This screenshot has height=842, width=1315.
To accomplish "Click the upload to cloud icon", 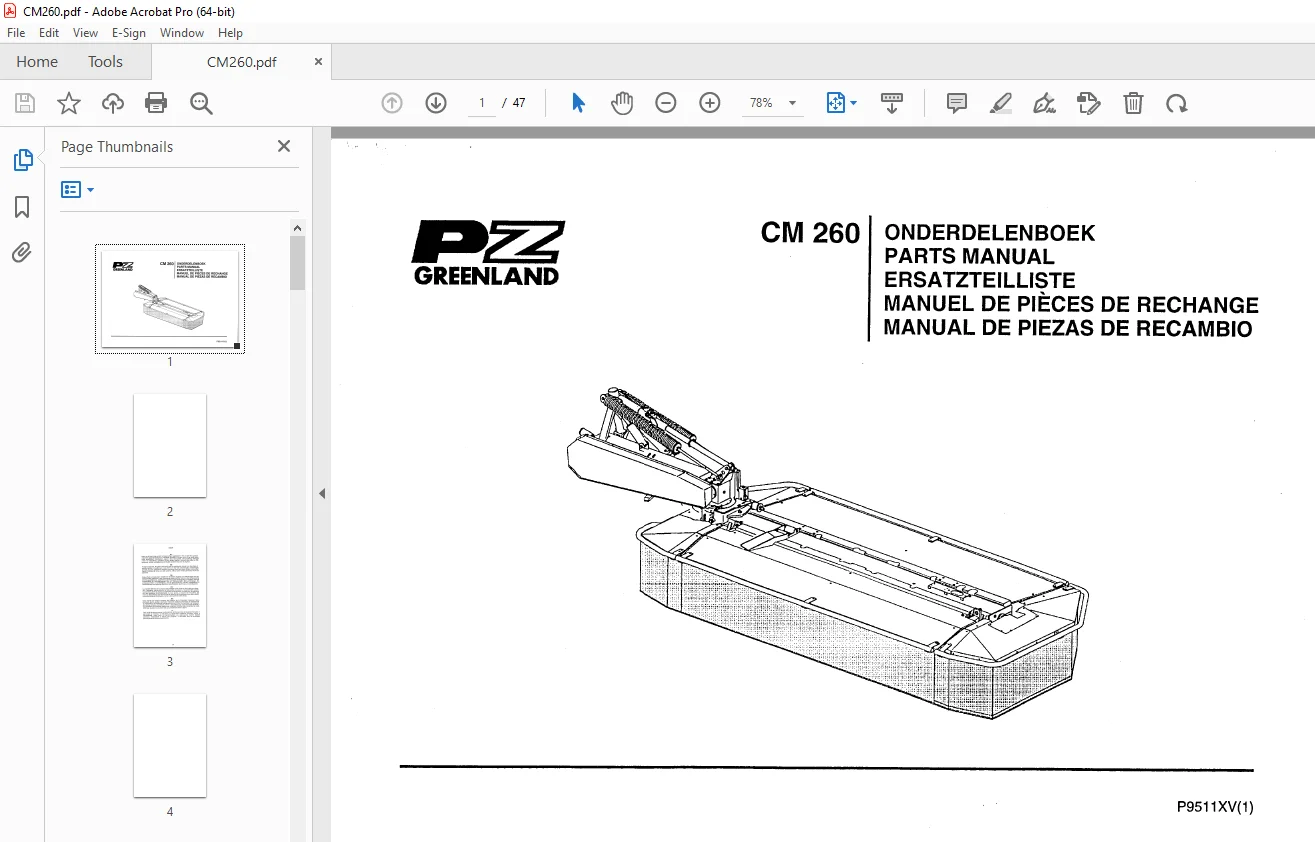I will 113,103.
